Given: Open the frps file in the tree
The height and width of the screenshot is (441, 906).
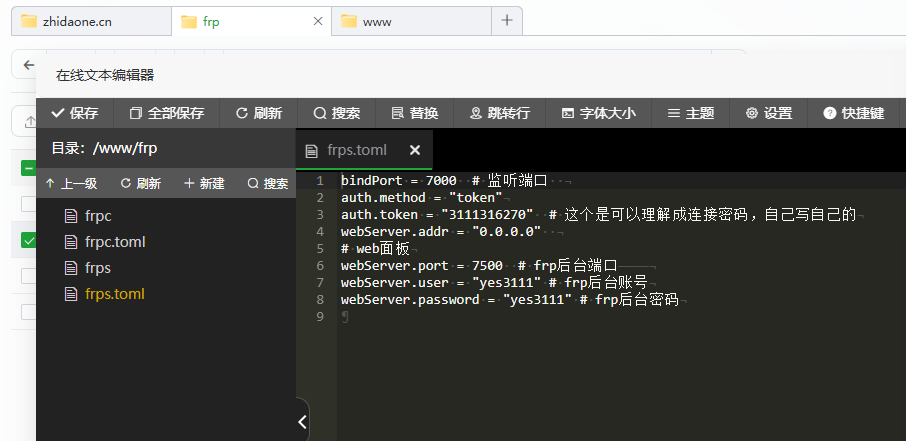Looking at the screenshot, I should (x=98, y=268).
